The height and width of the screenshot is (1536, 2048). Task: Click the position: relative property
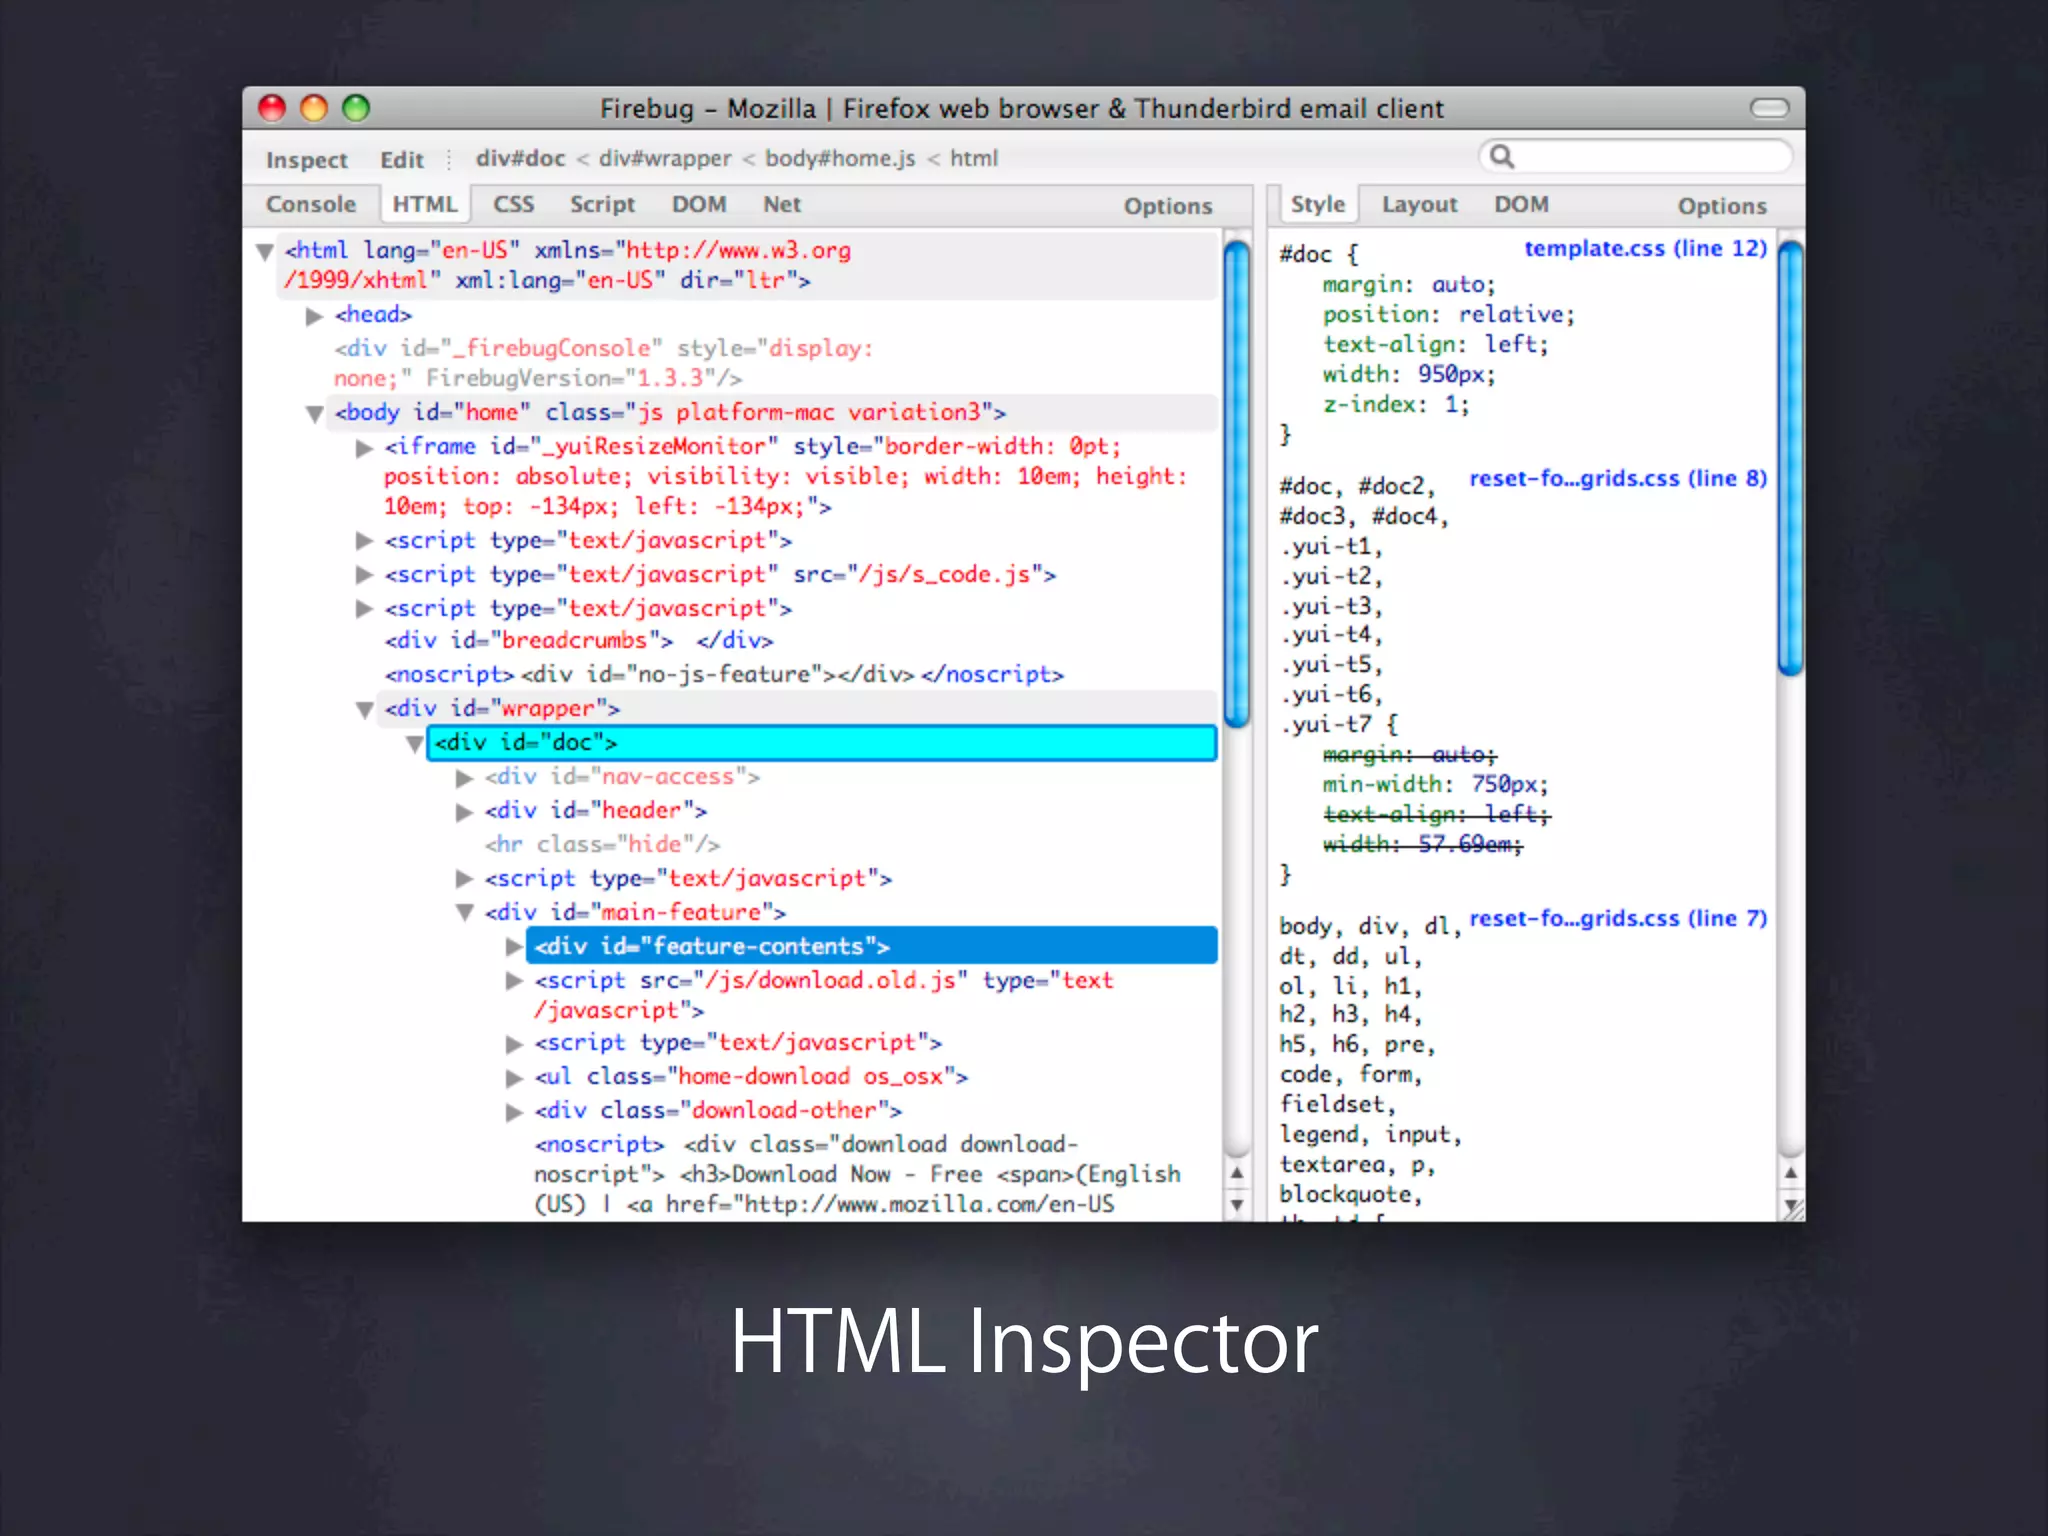click(x=1448, y=315)
